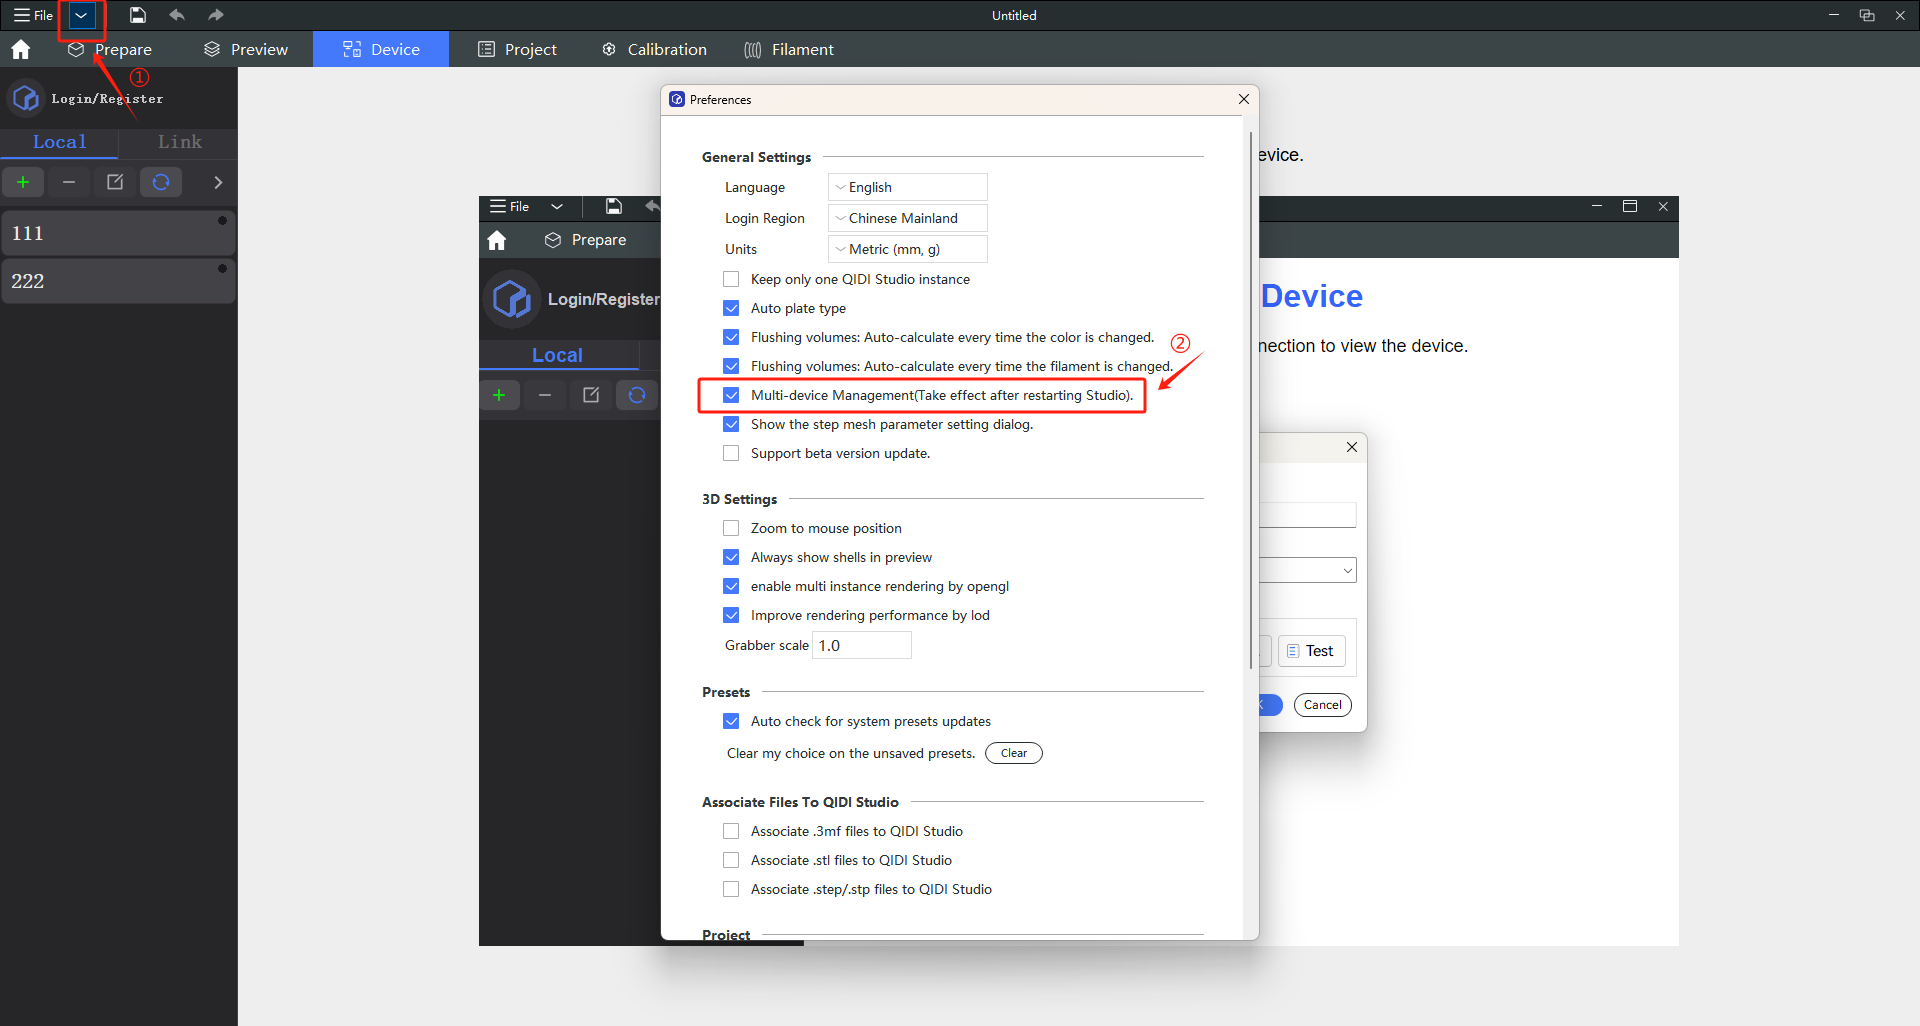Click refresh icon in embedded window

[x=637, y=395]
